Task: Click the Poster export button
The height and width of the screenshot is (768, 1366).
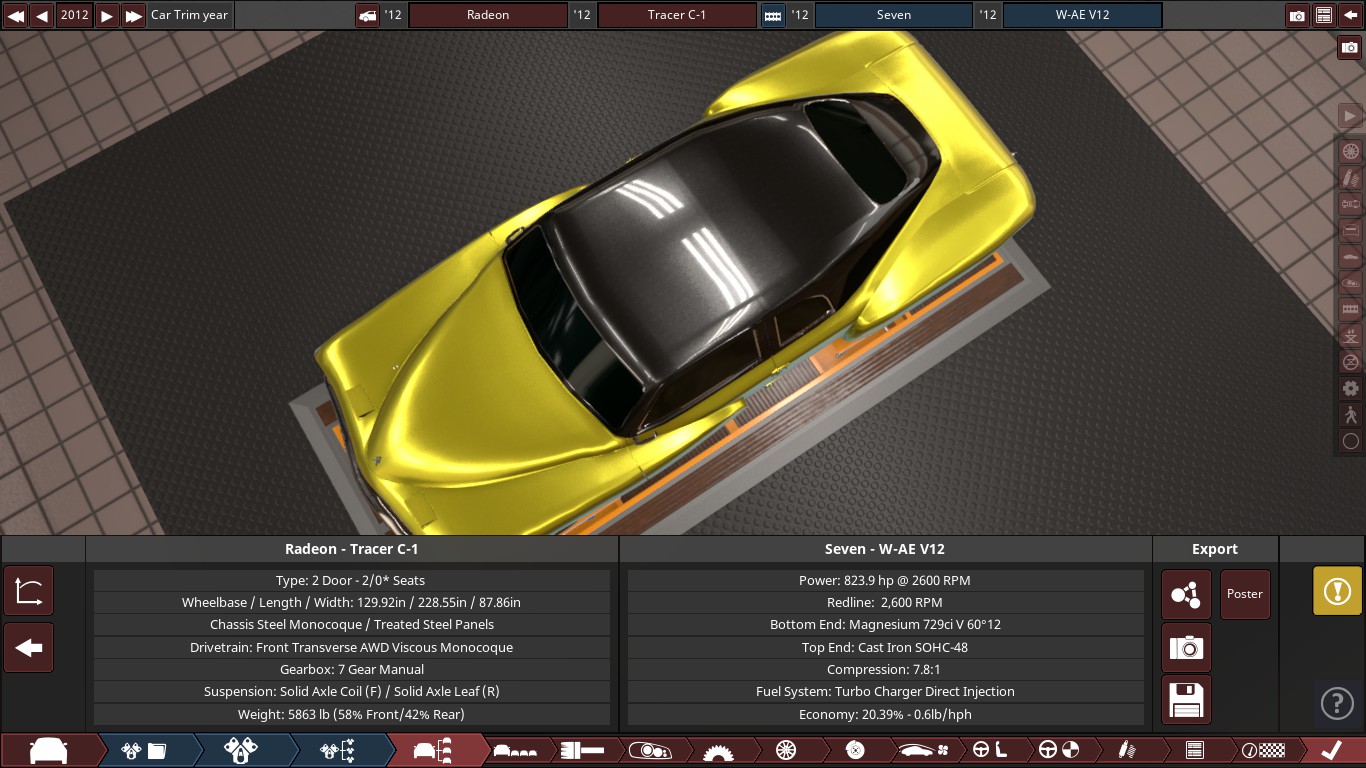Action: click(x=1245, y=594)
